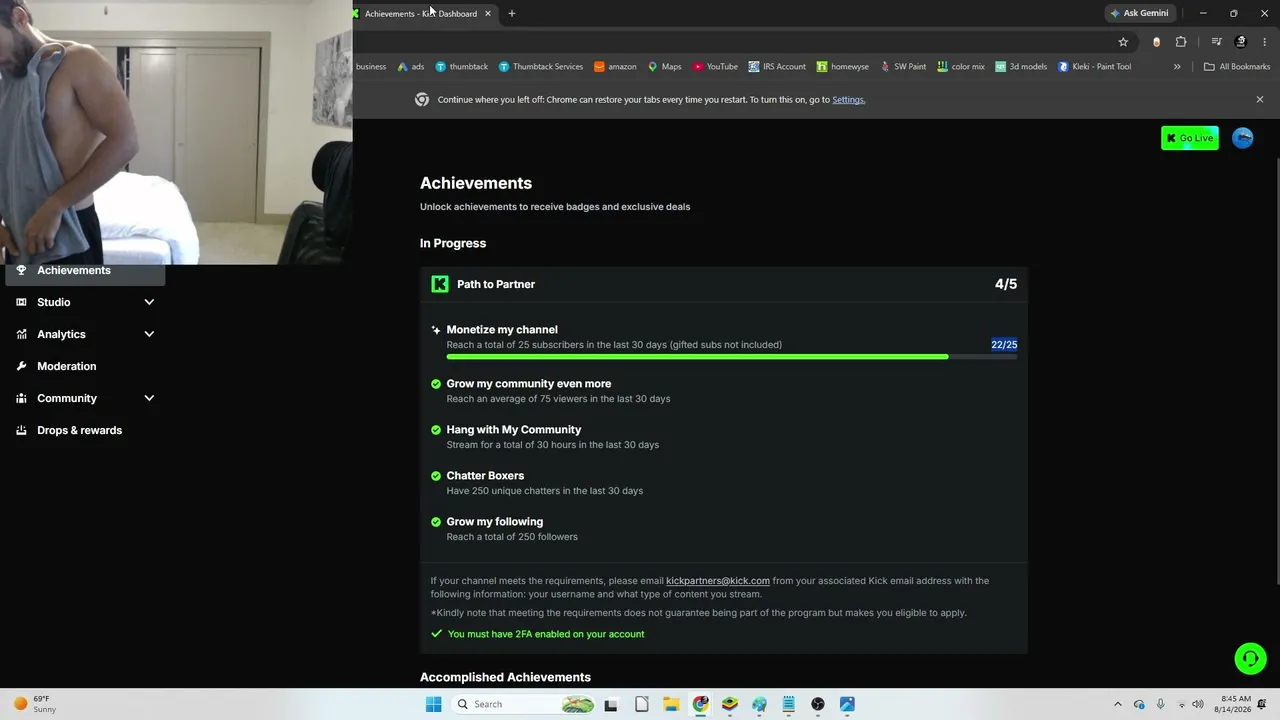Open the green support chat bubble
This screenshot has width=1280, height=720.
(1250, 658)
